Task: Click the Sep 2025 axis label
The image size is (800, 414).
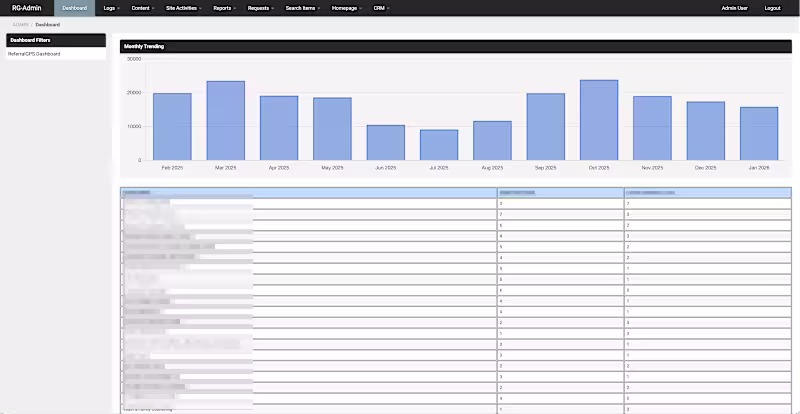Action: click(x=545, y=167)
